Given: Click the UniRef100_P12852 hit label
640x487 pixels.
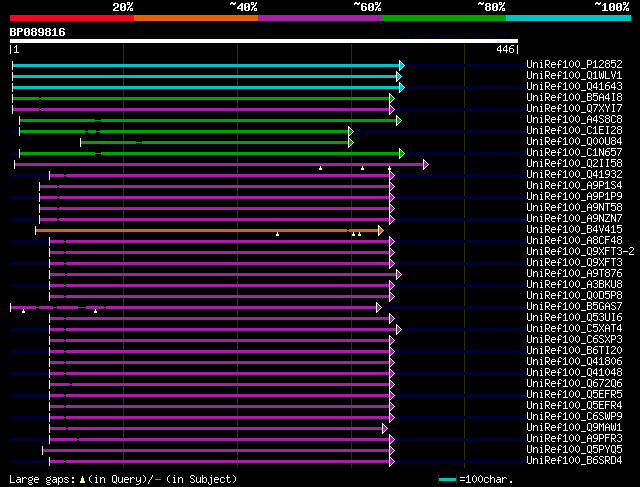Looking at the screenshot, I should [x=574, y=64].
